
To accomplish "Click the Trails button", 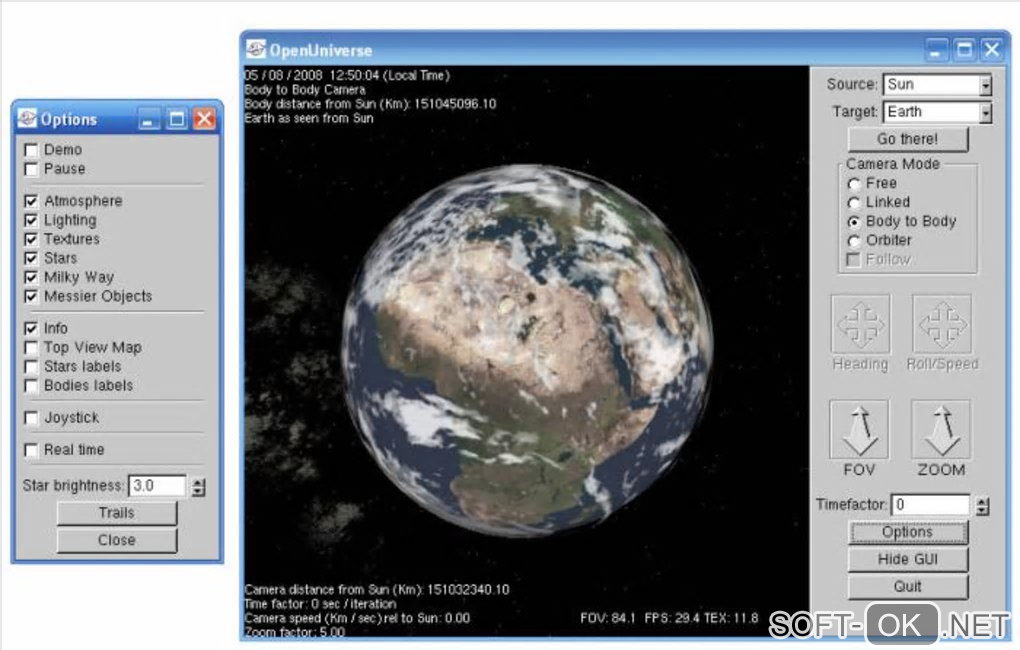I will [x=116, y=513].
